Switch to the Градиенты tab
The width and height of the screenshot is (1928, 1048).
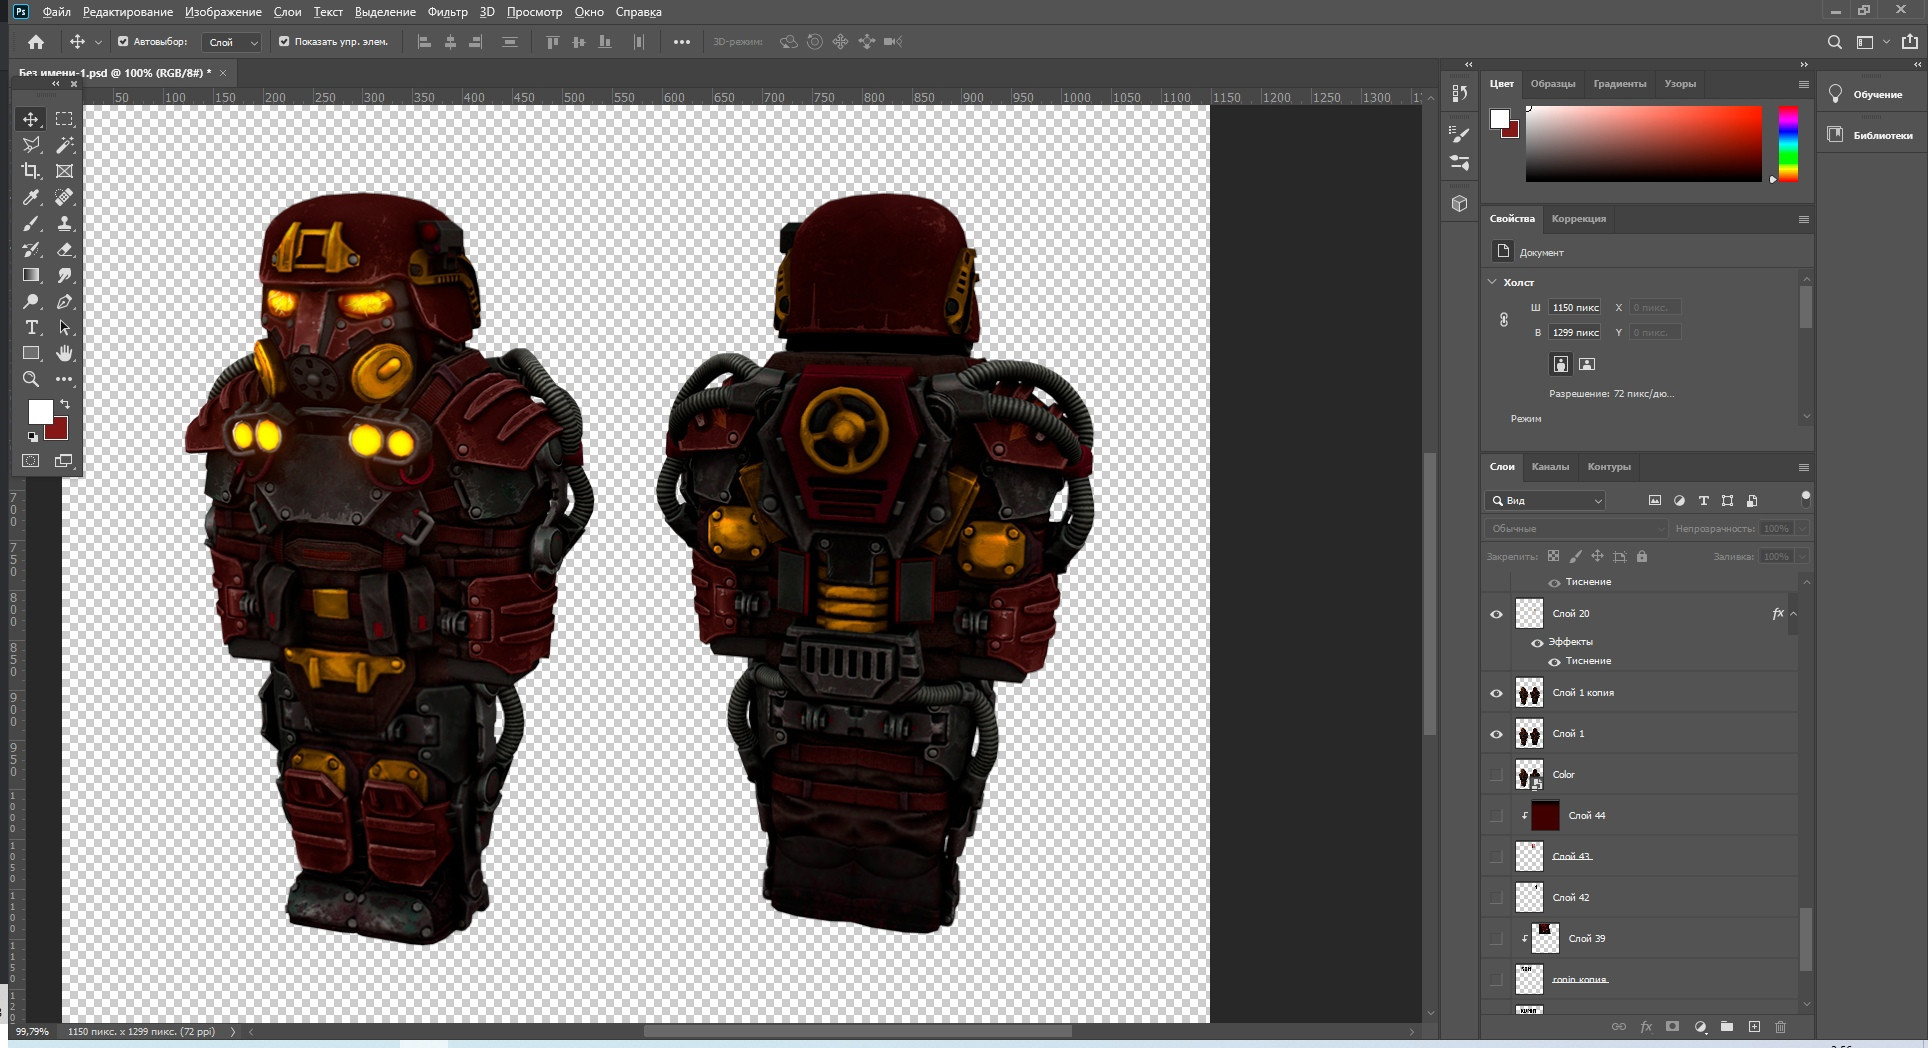pos(1620,84)
